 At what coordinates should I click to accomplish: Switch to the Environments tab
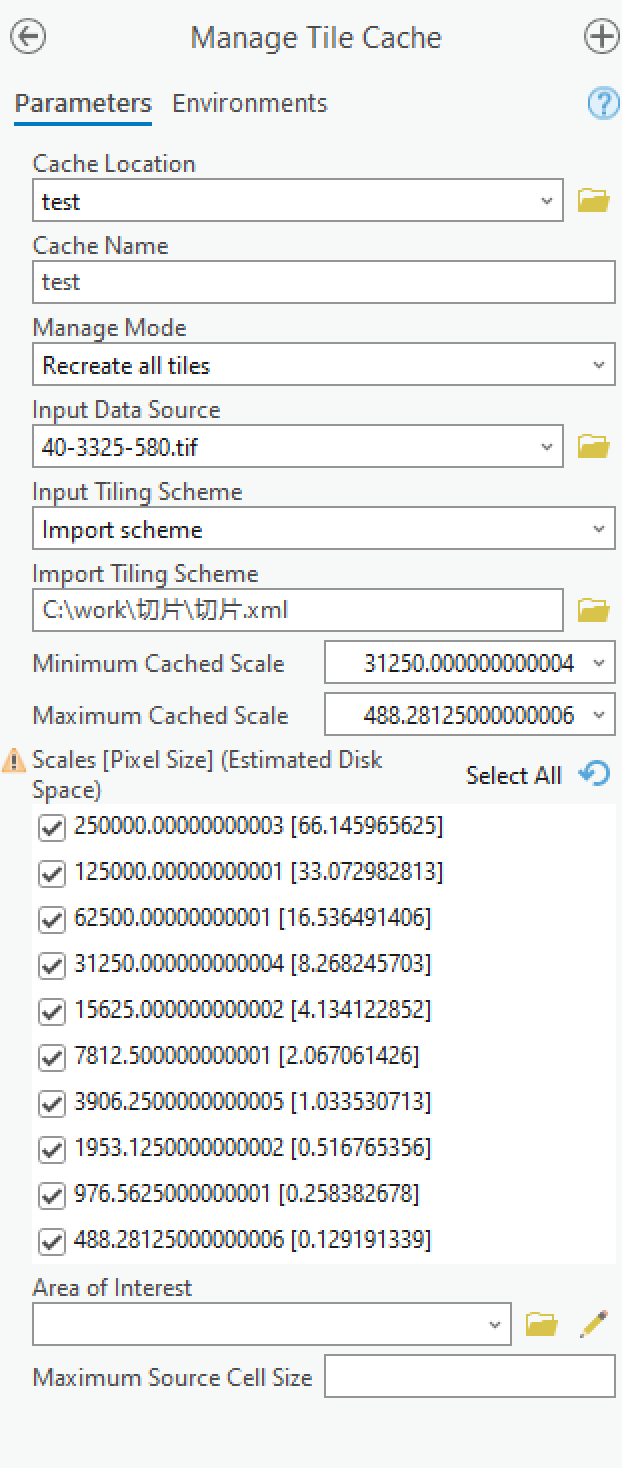(x=249, y=103)
